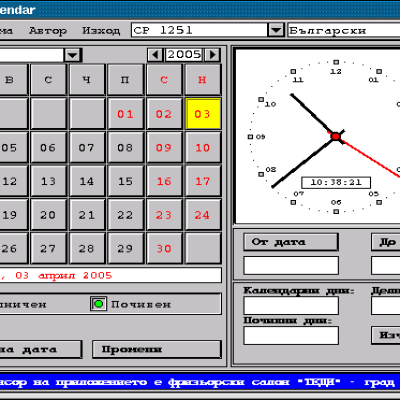Select date 15 in calendar
Screen dimensions: 400x400
coord(125,181)
